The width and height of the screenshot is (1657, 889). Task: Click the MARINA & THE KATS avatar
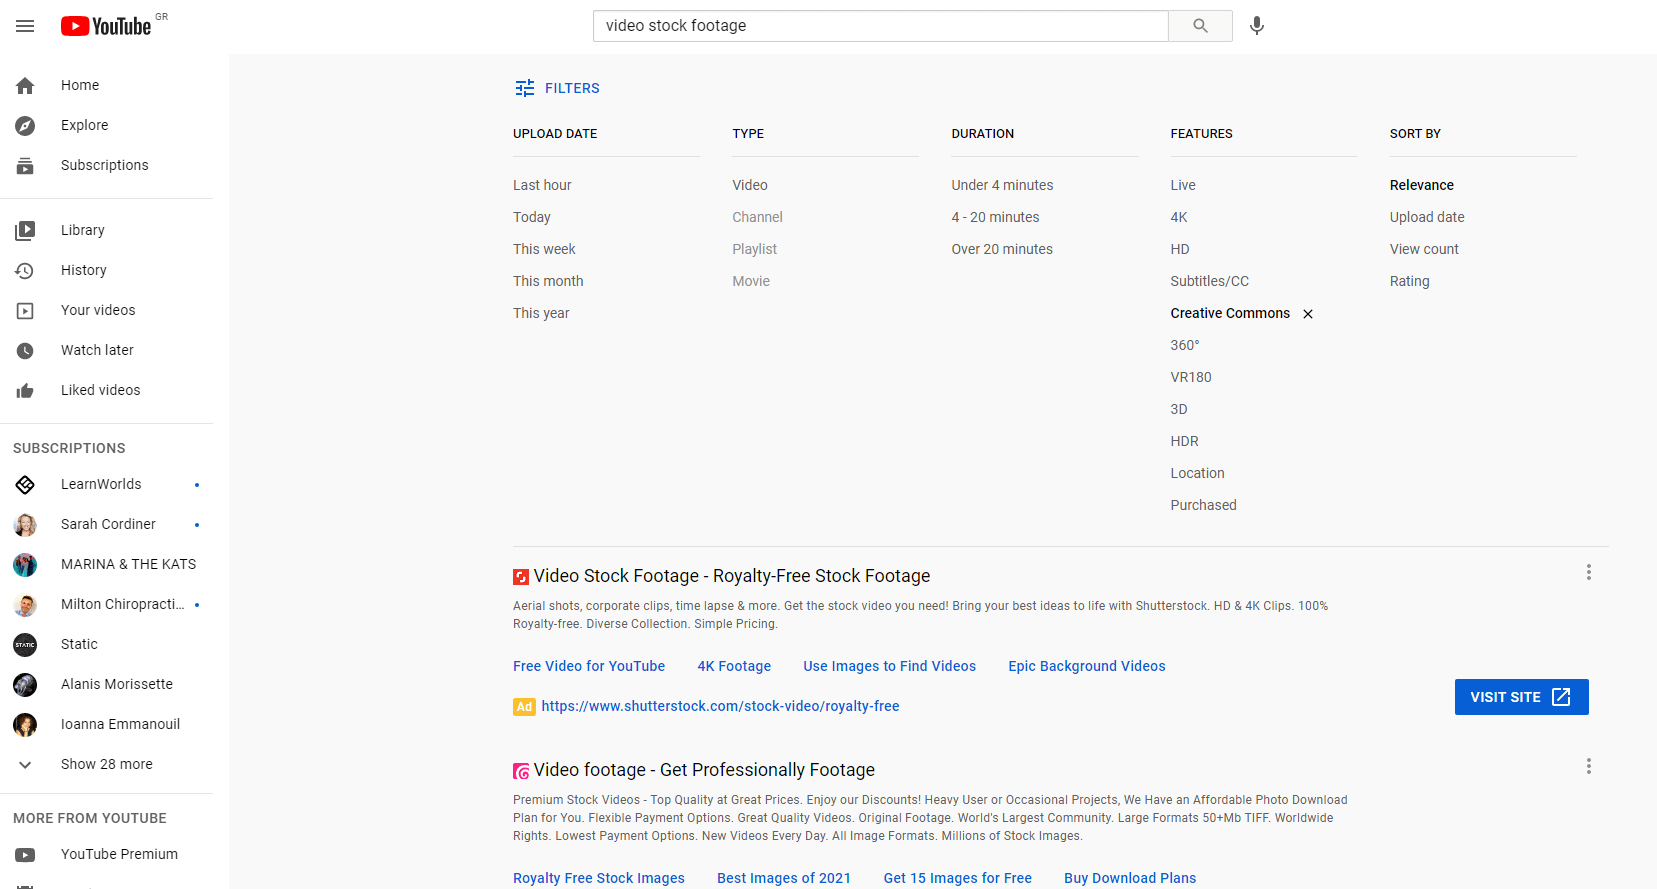pos(25,565)
